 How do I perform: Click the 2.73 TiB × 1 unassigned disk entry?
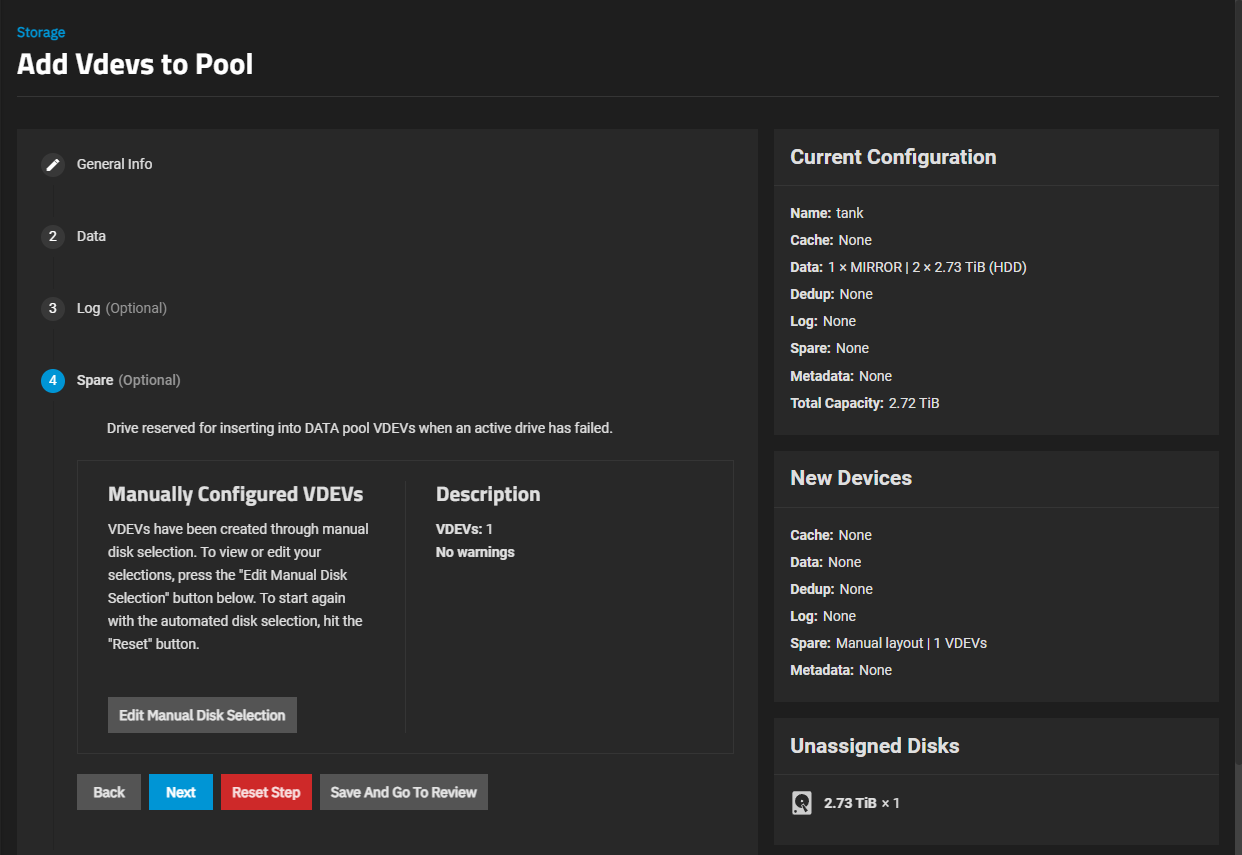[861, 803]
